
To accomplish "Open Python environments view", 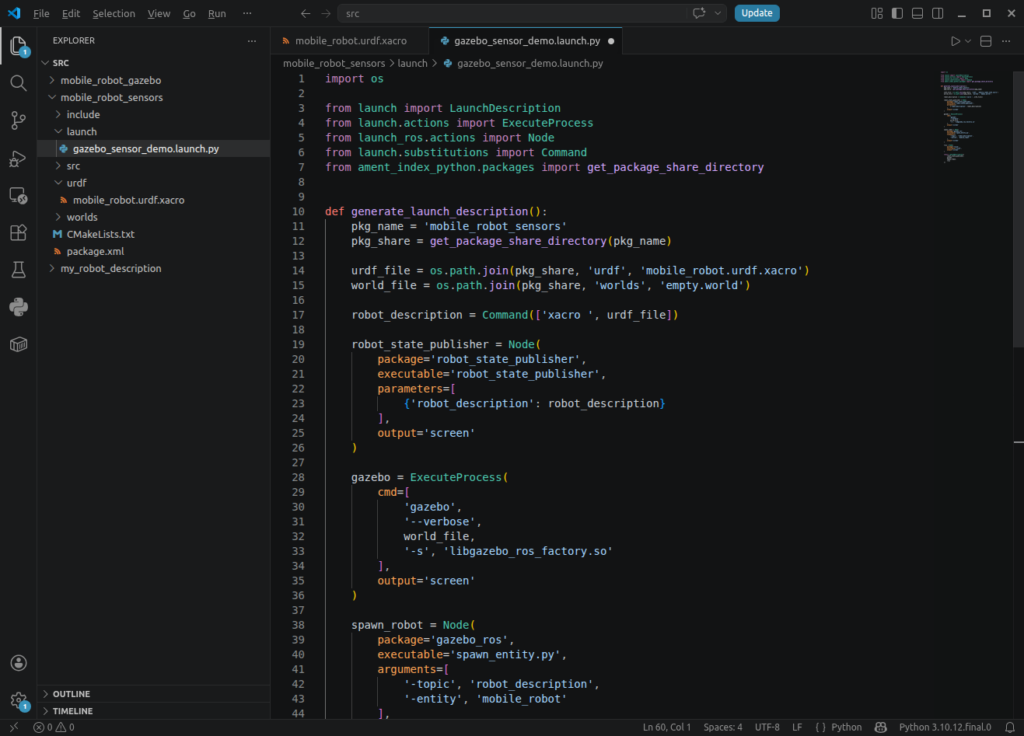I will [x=18, y=307].
